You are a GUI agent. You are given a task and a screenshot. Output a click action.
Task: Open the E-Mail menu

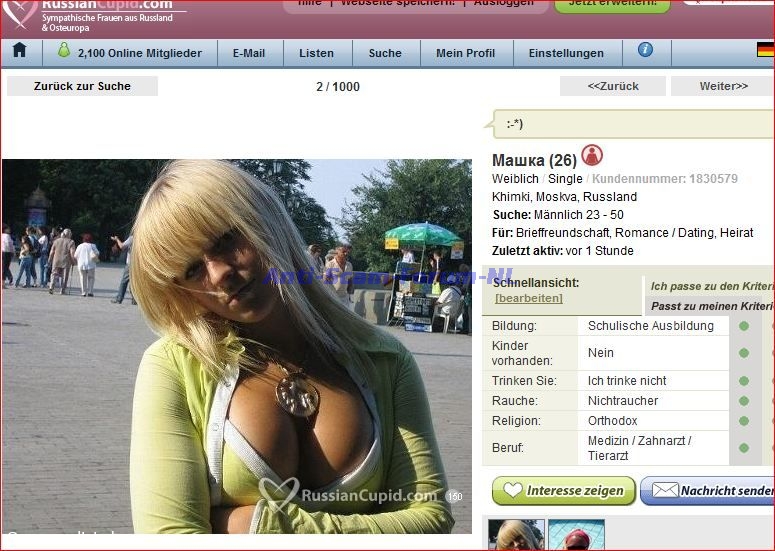click(249, 53)
